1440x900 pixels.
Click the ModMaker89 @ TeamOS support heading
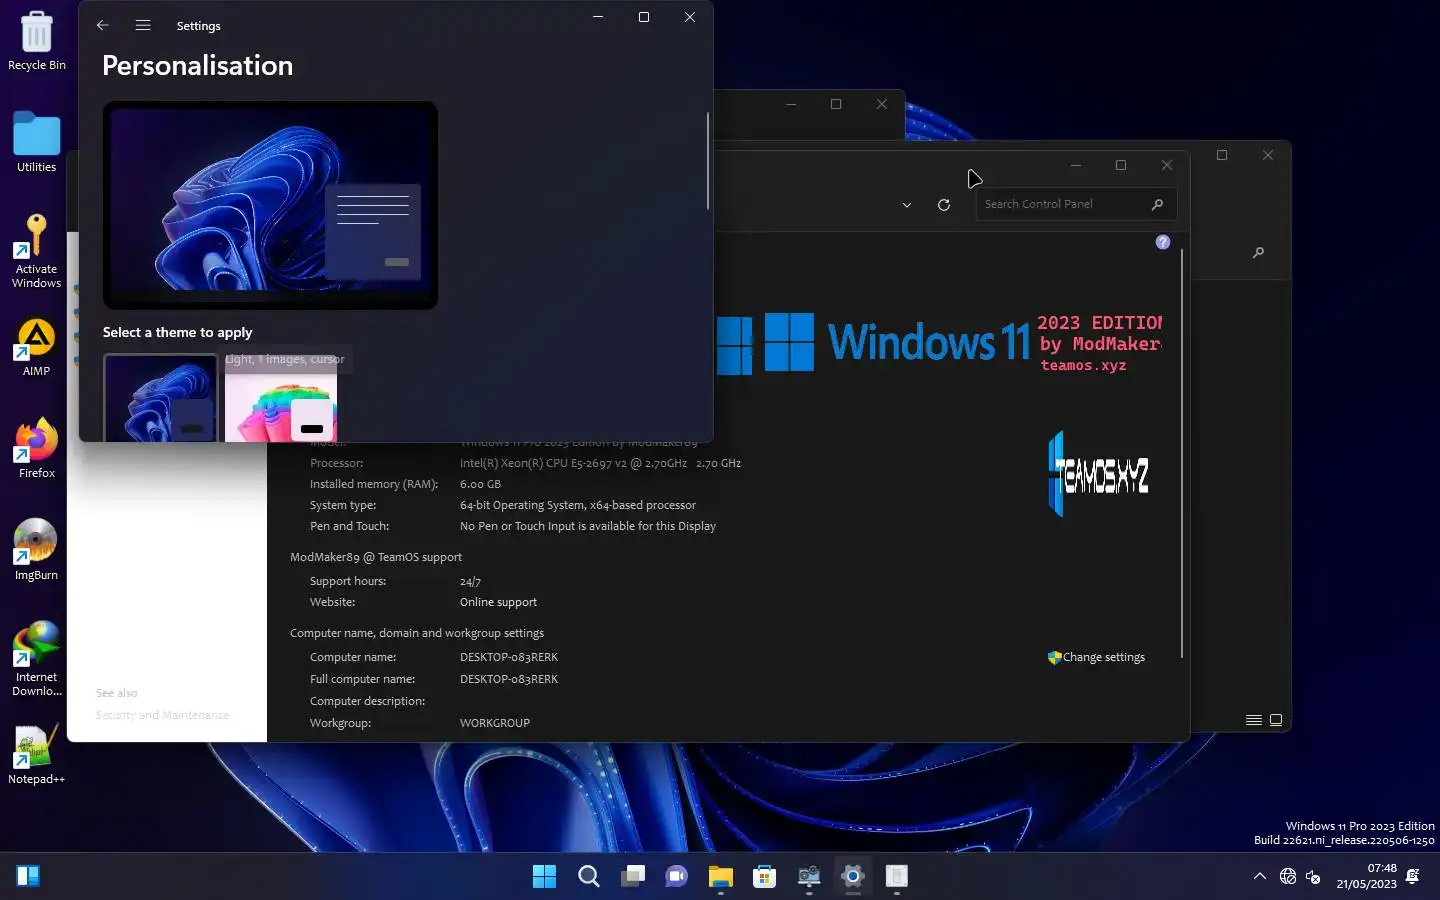[376, 557]
